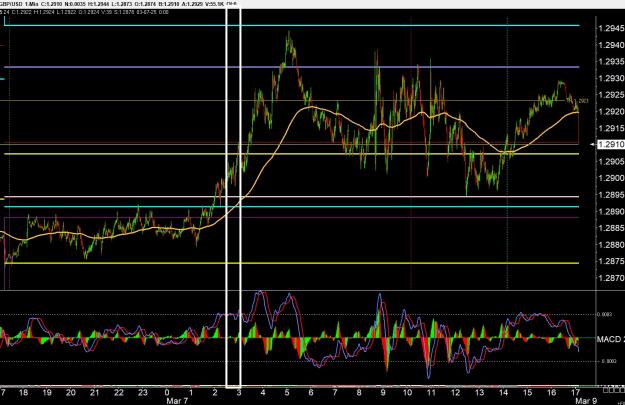The image size is (625, 405).
Task: Click hour 23 on the time axis
Action: (x=143, y=392)
